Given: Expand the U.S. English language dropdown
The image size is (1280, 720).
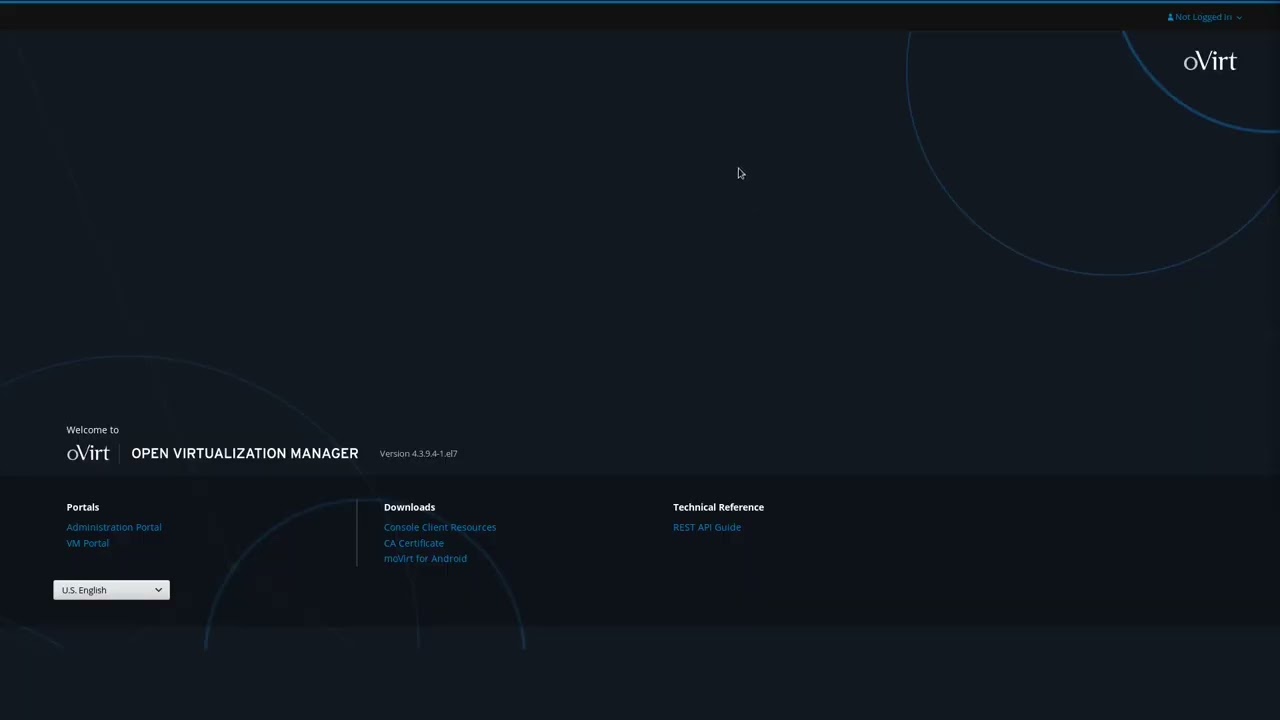Looking at the screenshot, I should click(x=111, y=590).
